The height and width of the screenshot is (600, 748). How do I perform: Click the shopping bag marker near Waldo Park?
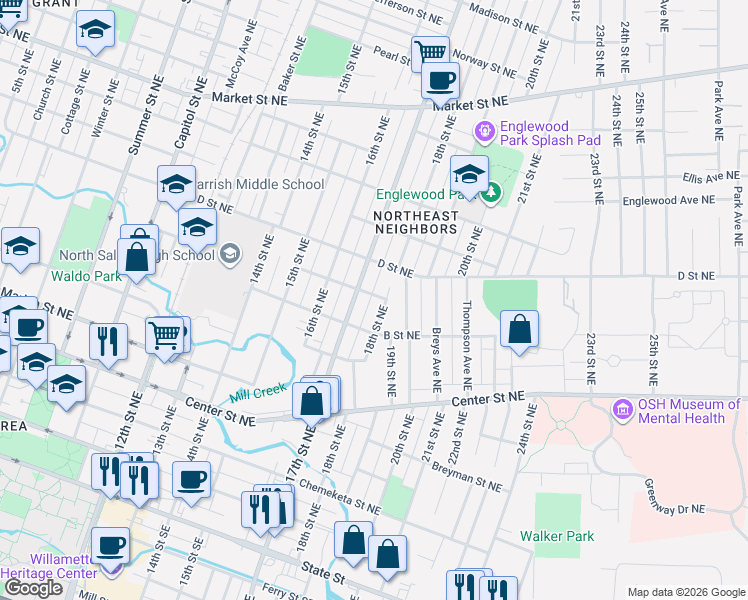coord(136,258)
